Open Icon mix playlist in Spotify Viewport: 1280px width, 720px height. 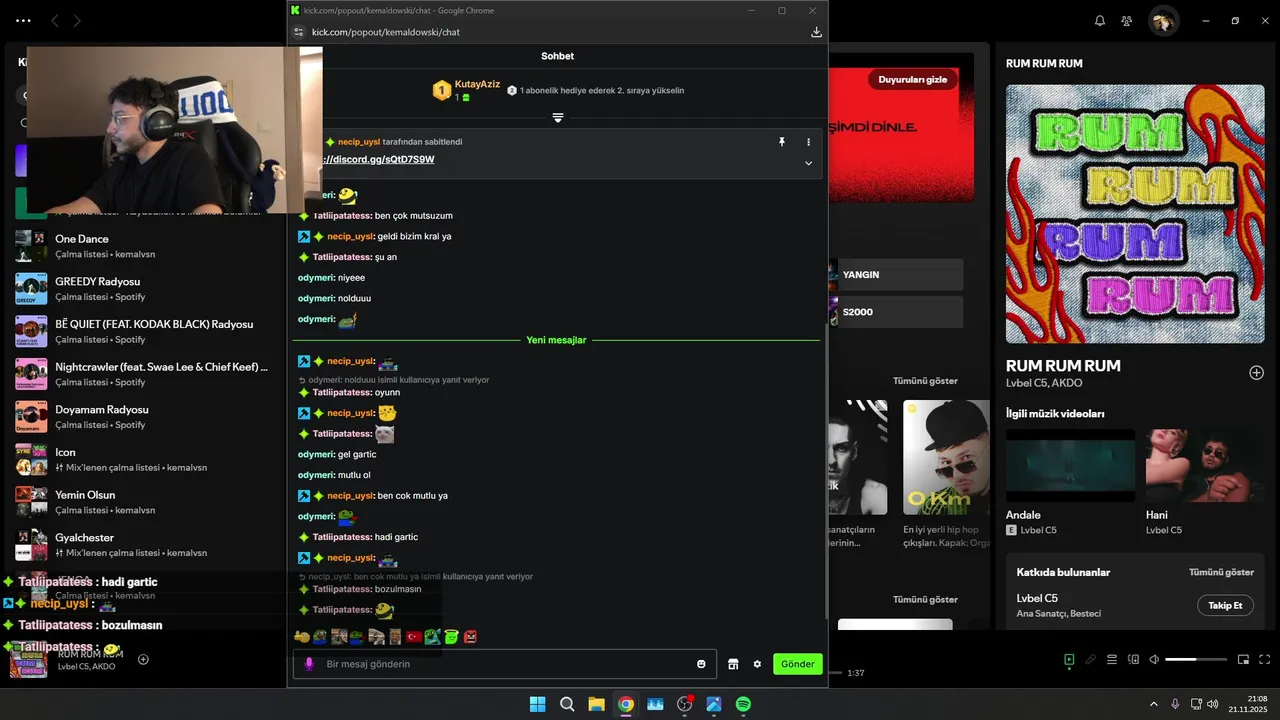140,459
